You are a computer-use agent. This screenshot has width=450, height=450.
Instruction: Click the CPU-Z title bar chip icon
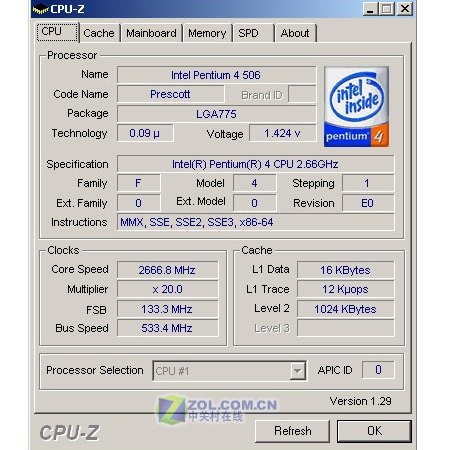[40, 9]
